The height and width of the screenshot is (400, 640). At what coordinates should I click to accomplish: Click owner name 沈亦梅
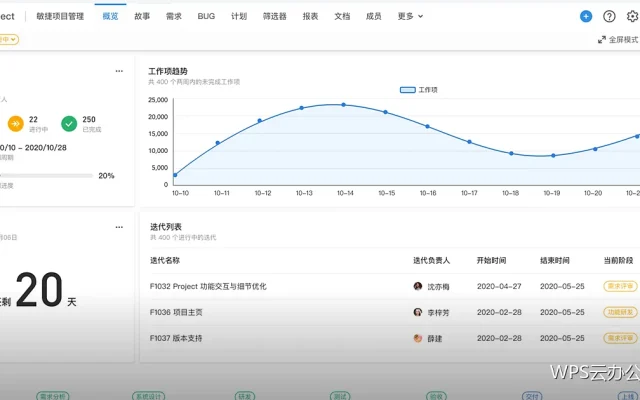pyautogui.click(x=438, y=287)
